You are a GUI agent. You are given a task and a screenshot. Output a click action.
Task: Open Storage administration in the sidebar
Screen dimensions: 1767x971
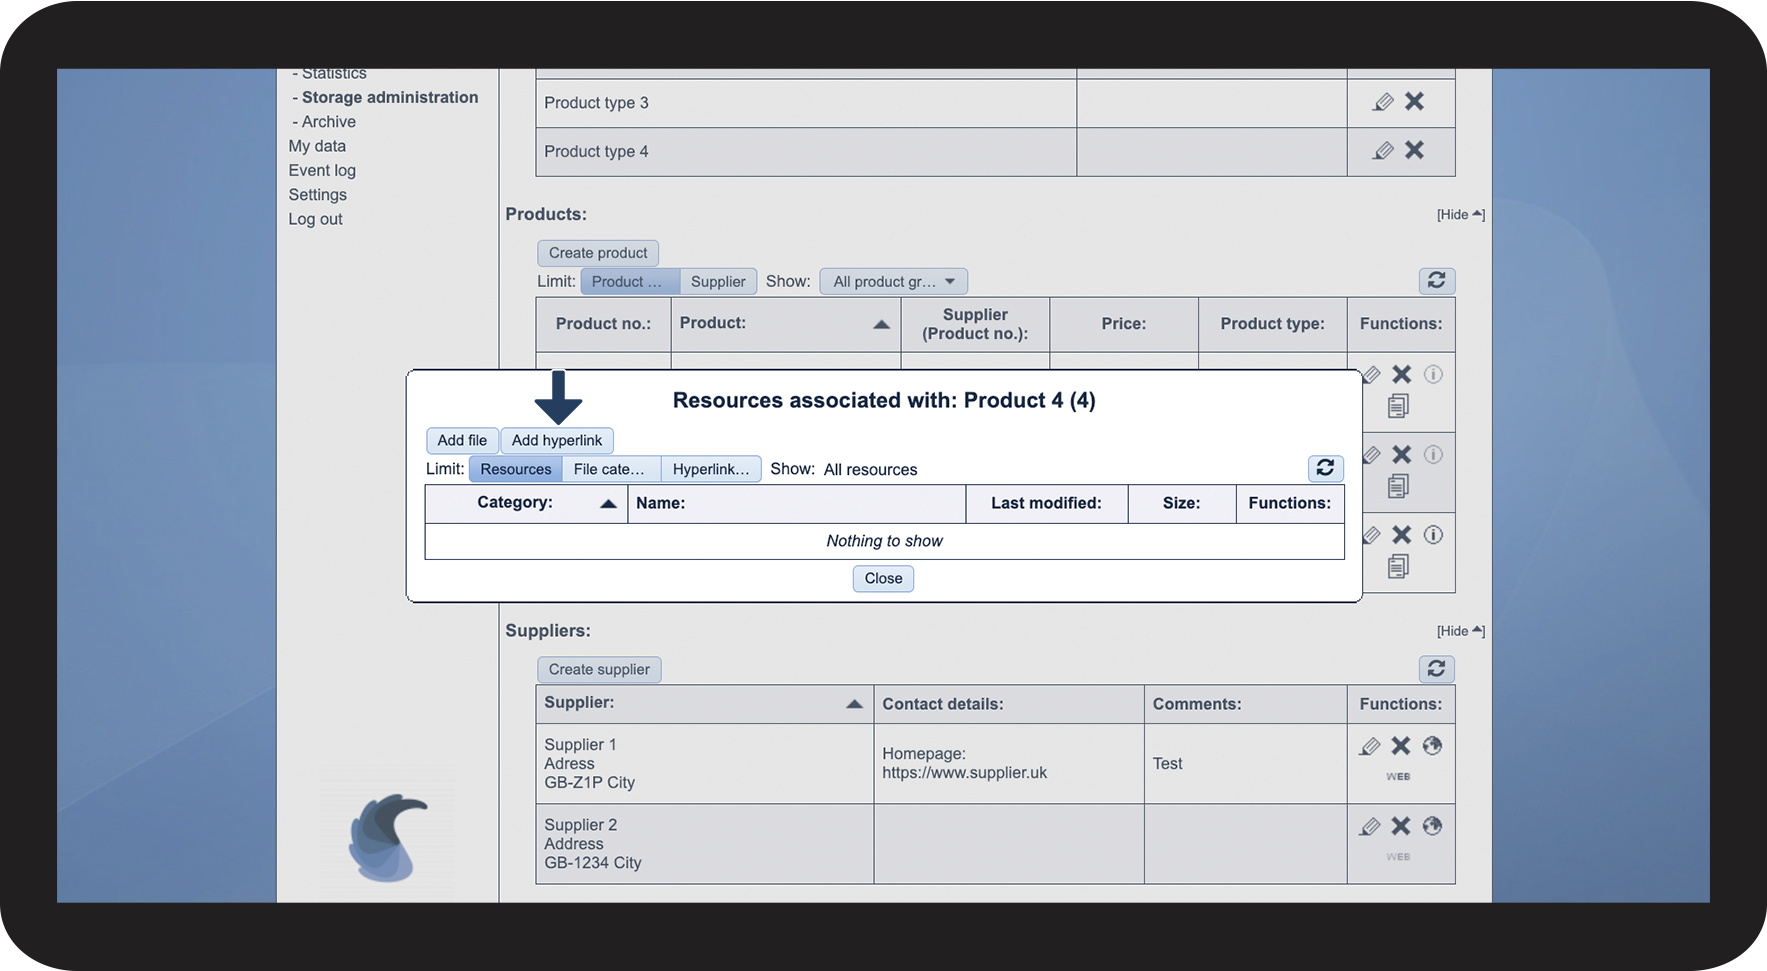[x=390, y=97]
